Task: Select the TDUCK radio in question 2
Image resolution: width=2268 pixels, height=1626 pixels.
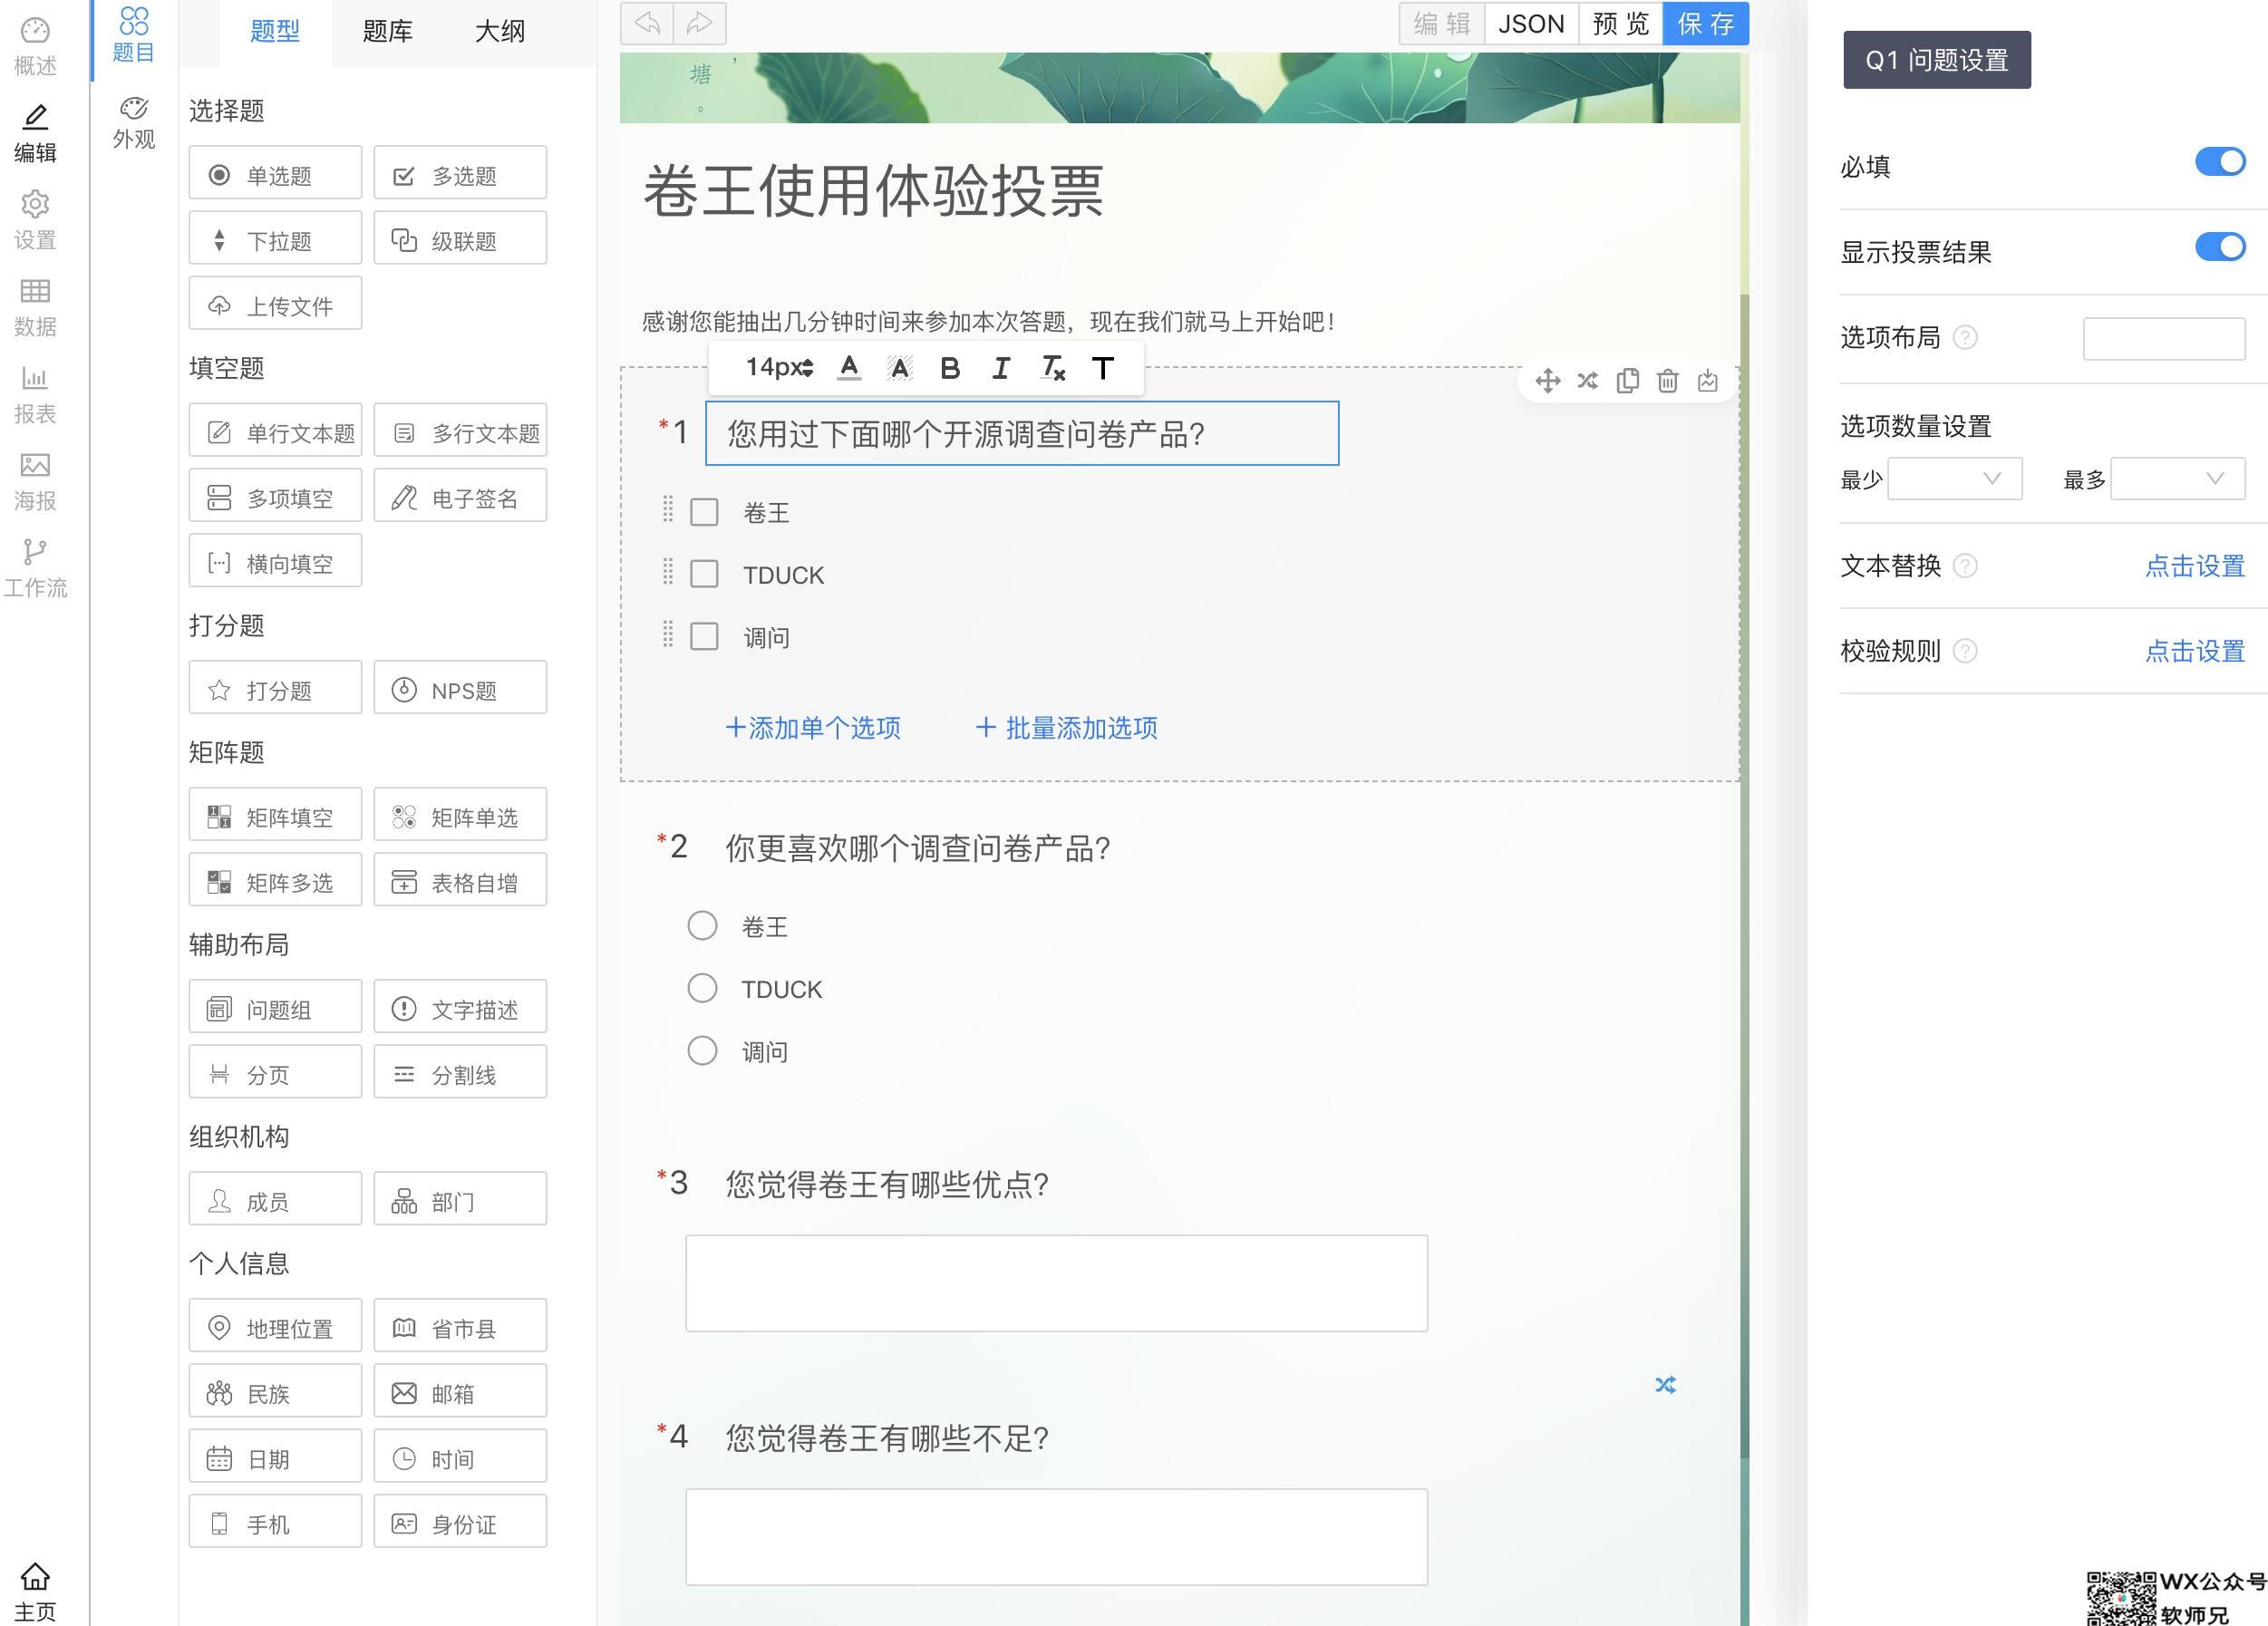Action: 702,988
